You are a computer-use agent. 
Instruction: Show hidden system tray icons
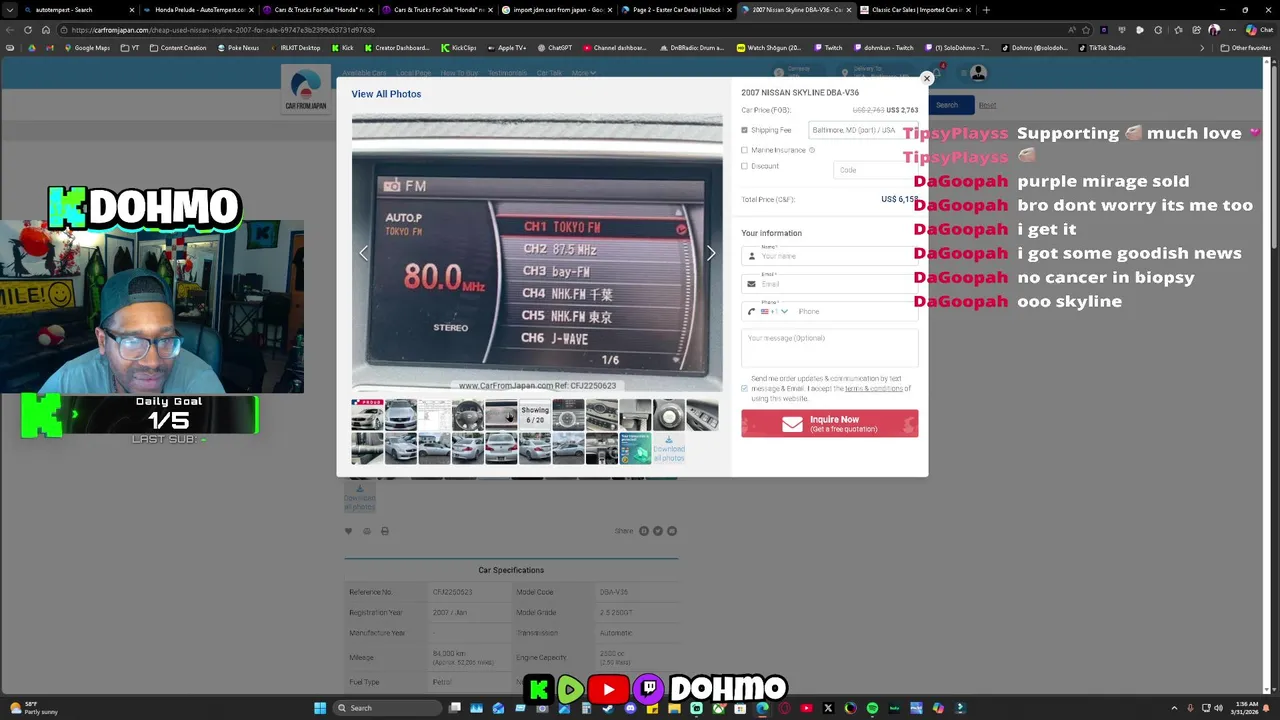point(1174,708)
